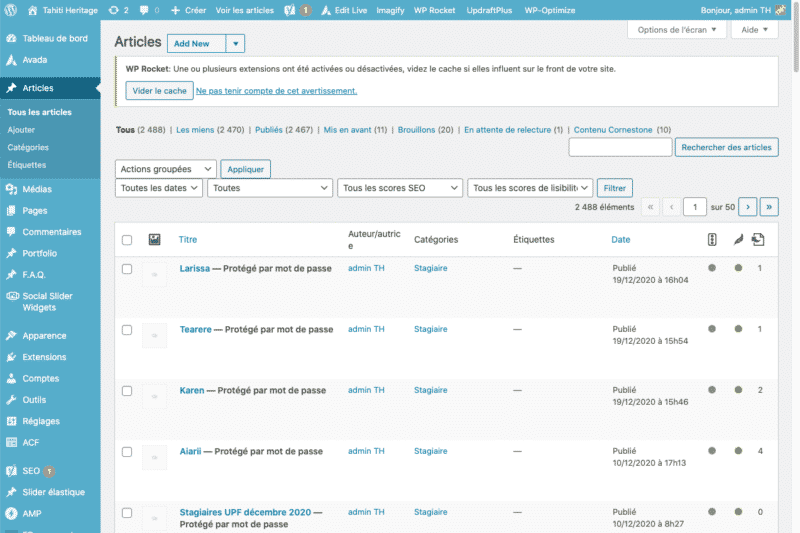Open UpdraftPlus admin bar menu

coord(489,10)
